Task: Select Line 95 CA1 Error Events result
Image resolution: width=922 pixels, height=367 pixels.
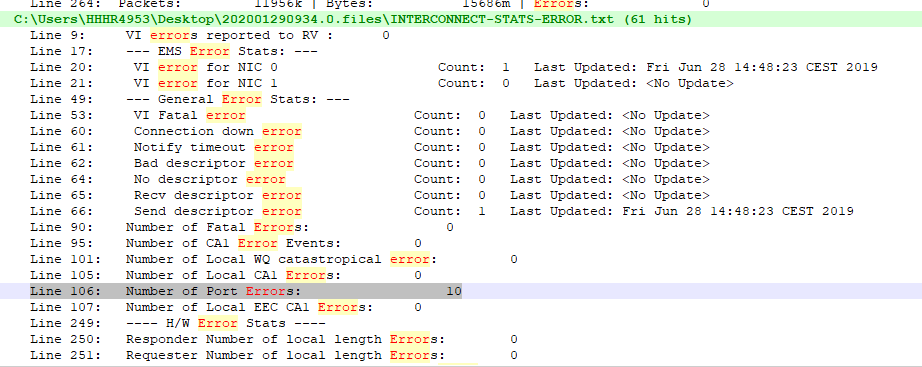Action: click(226, 243)
